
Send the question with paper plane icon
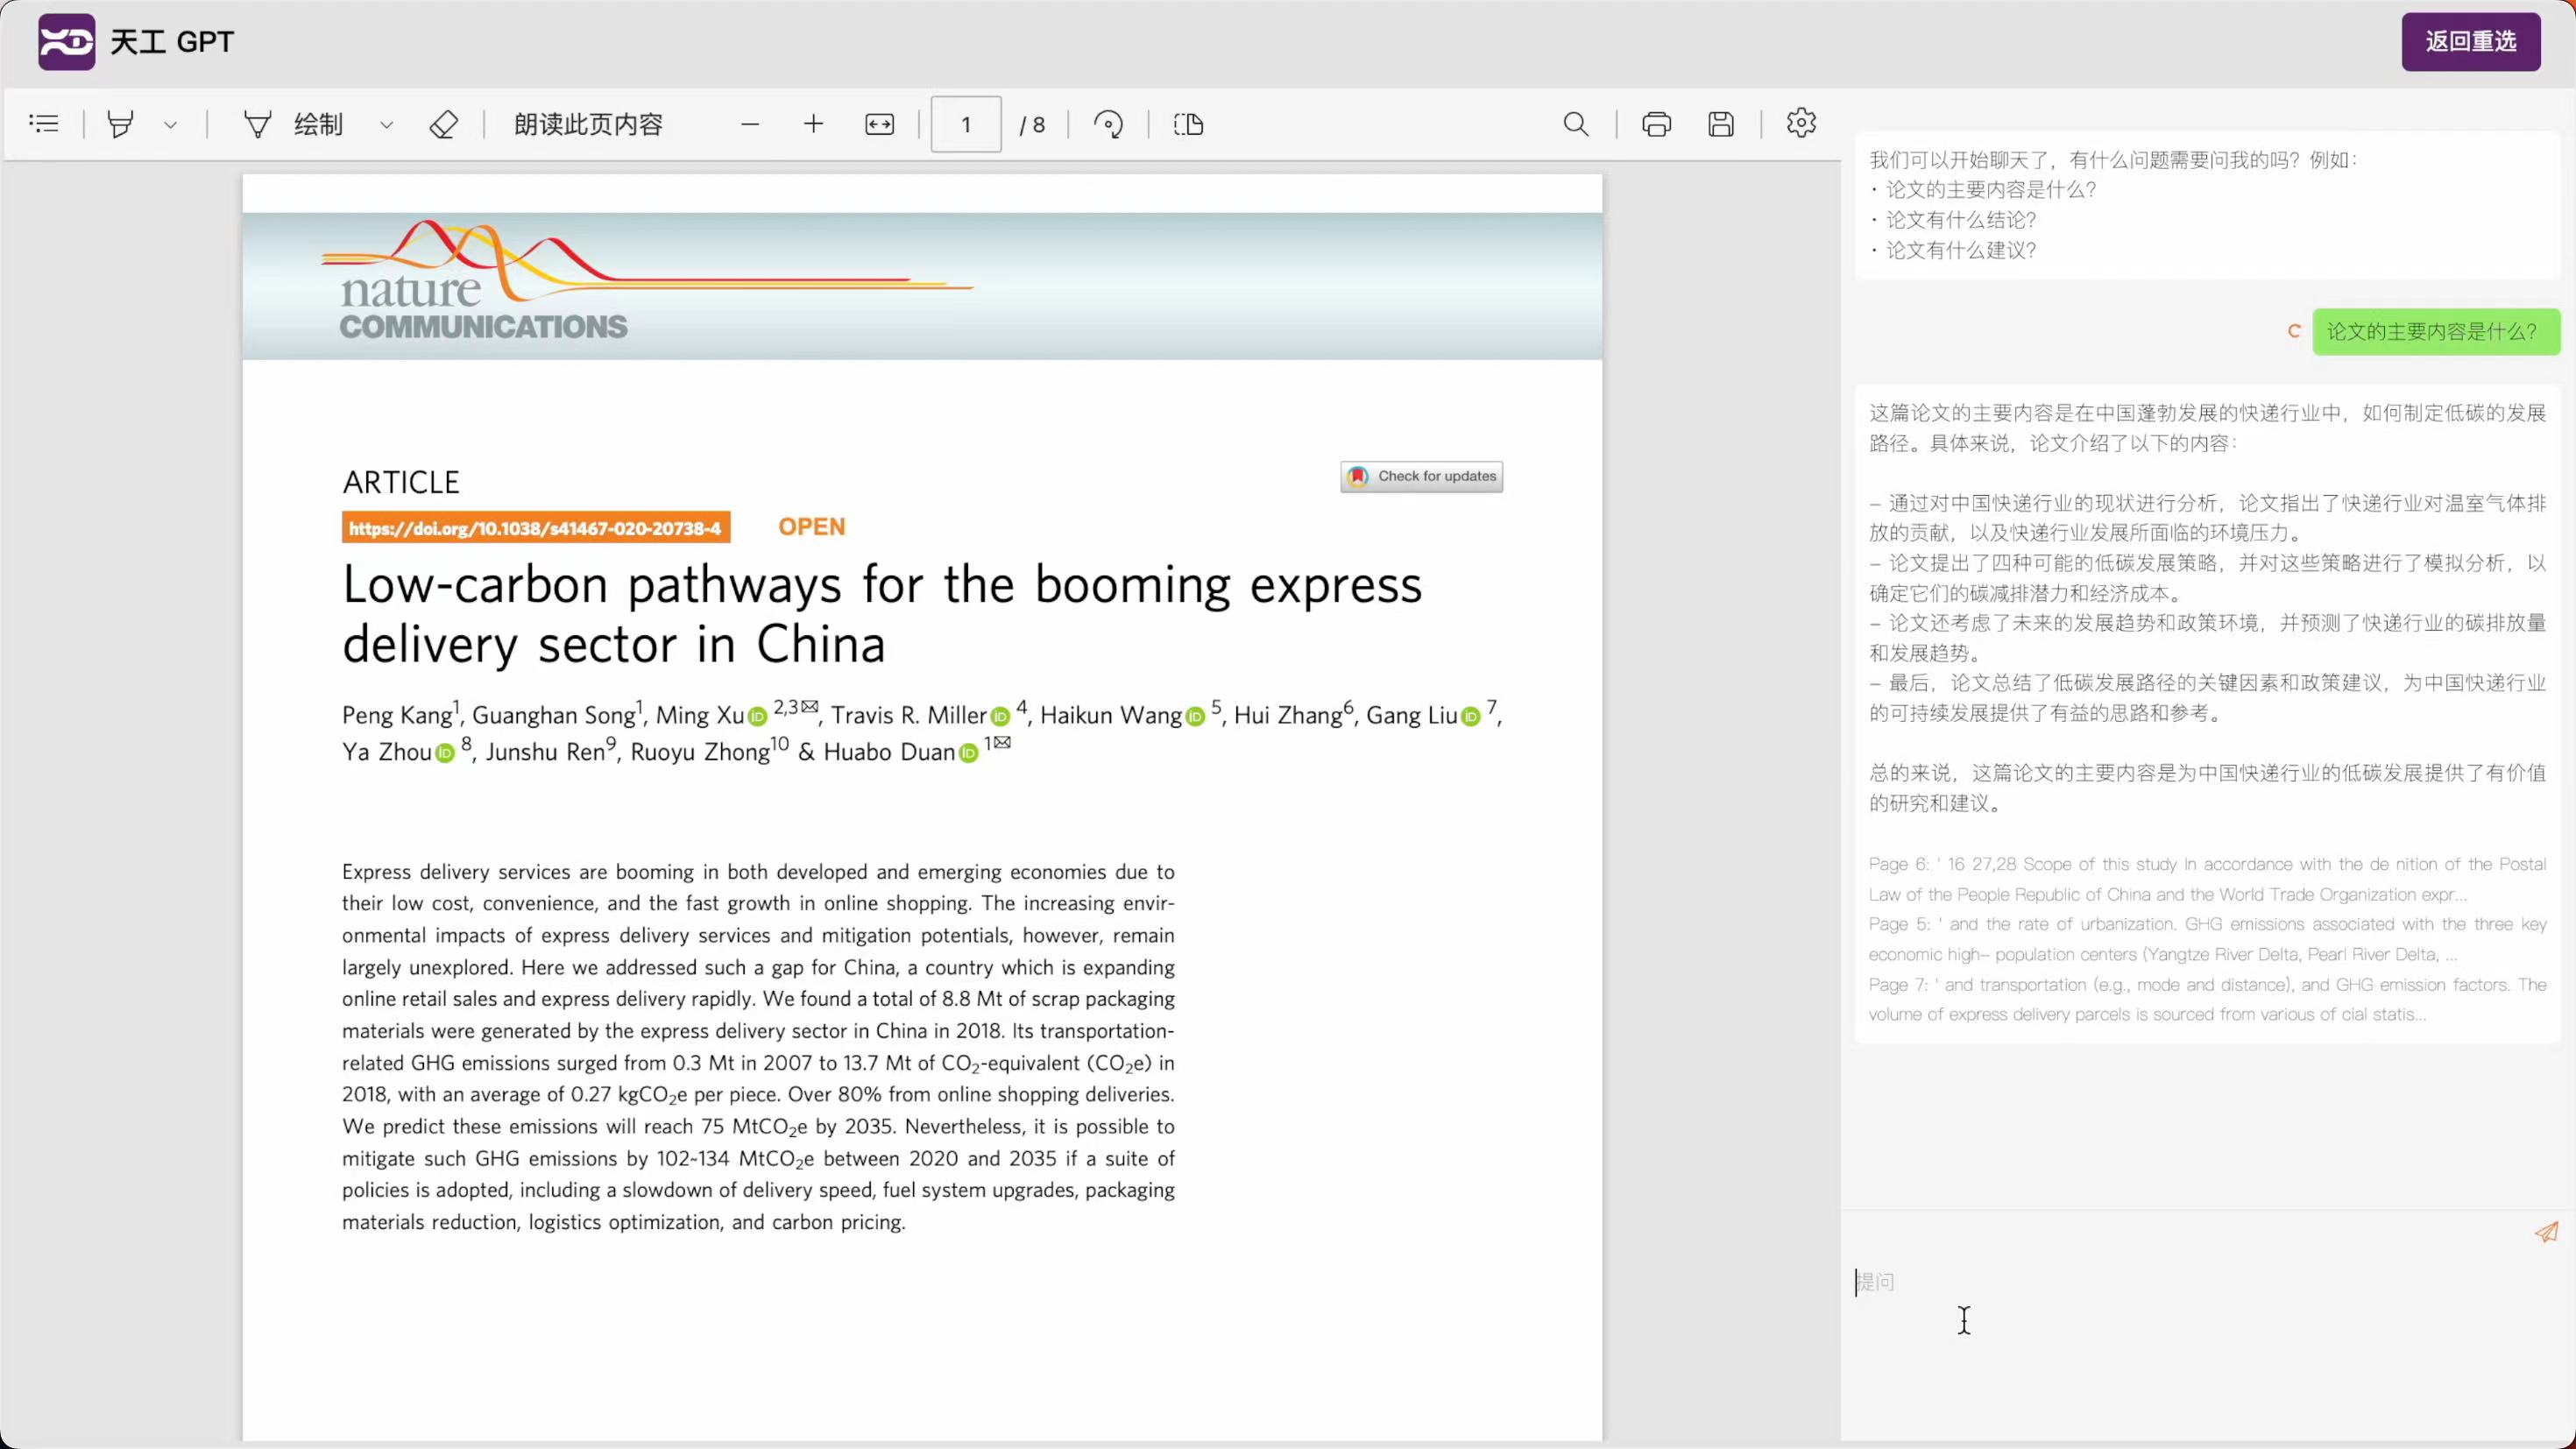pyautogui.click(x=2546, y=1232)
